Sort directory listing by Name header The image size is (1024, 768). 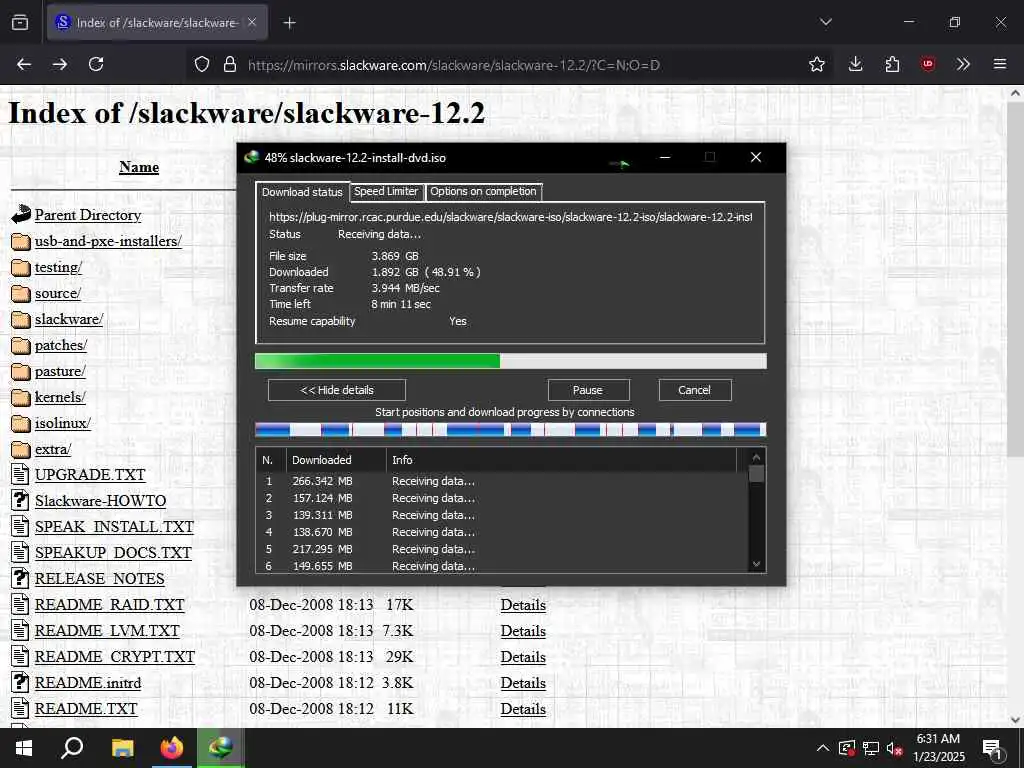click(139, 167)
